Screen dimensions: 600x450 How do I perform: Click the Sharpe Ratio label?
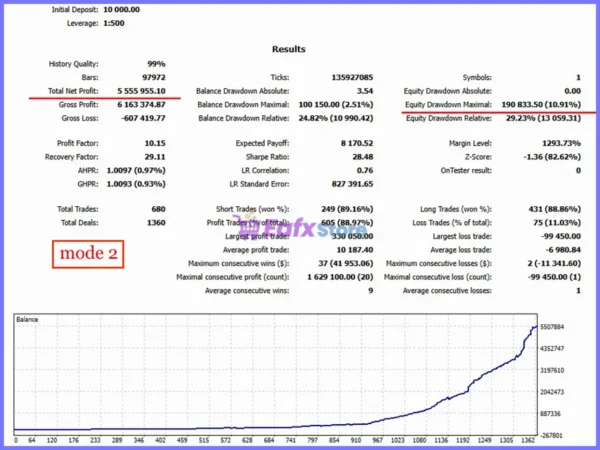267,157
